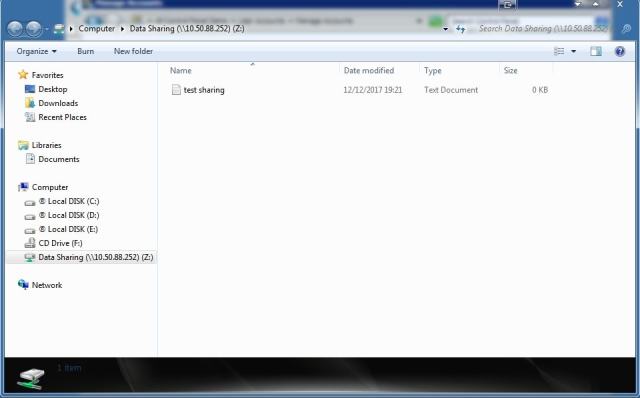
Task: Click the Local DISK (E:) drive icon
Action: tap(30, 230)
